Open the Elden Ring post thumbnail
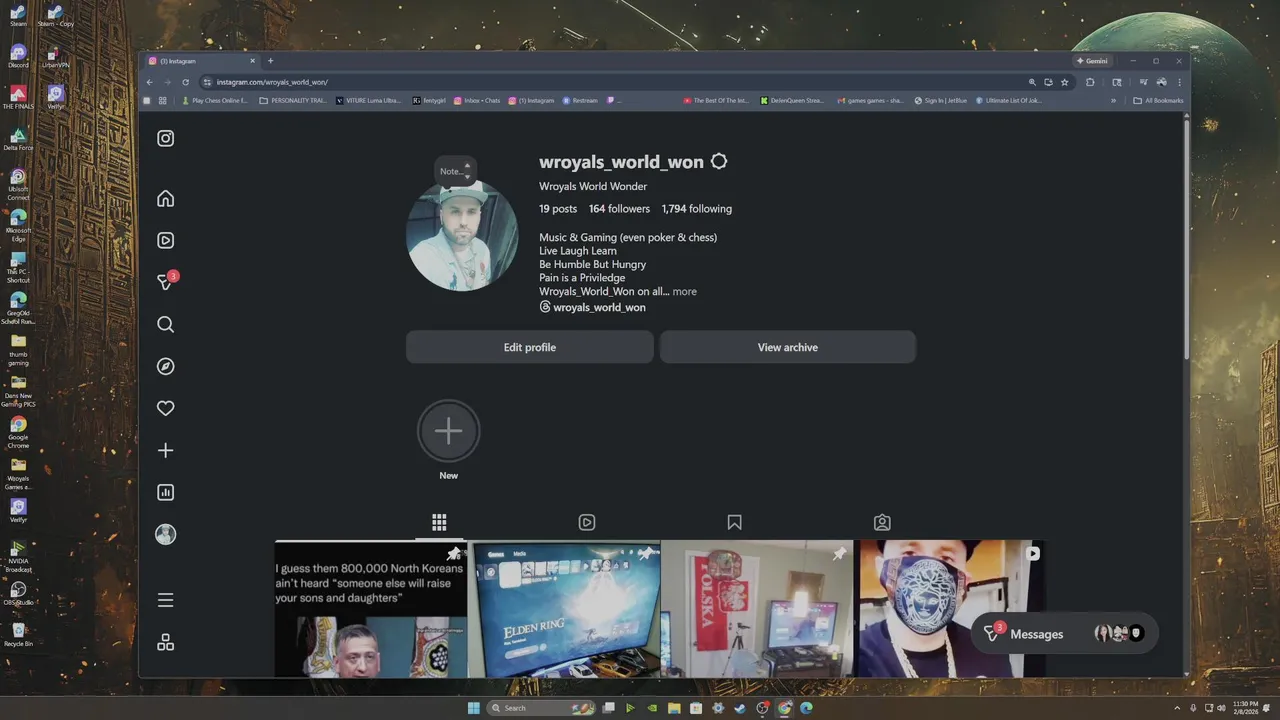This screenshot has height=720, width=1280. [564, 609]
